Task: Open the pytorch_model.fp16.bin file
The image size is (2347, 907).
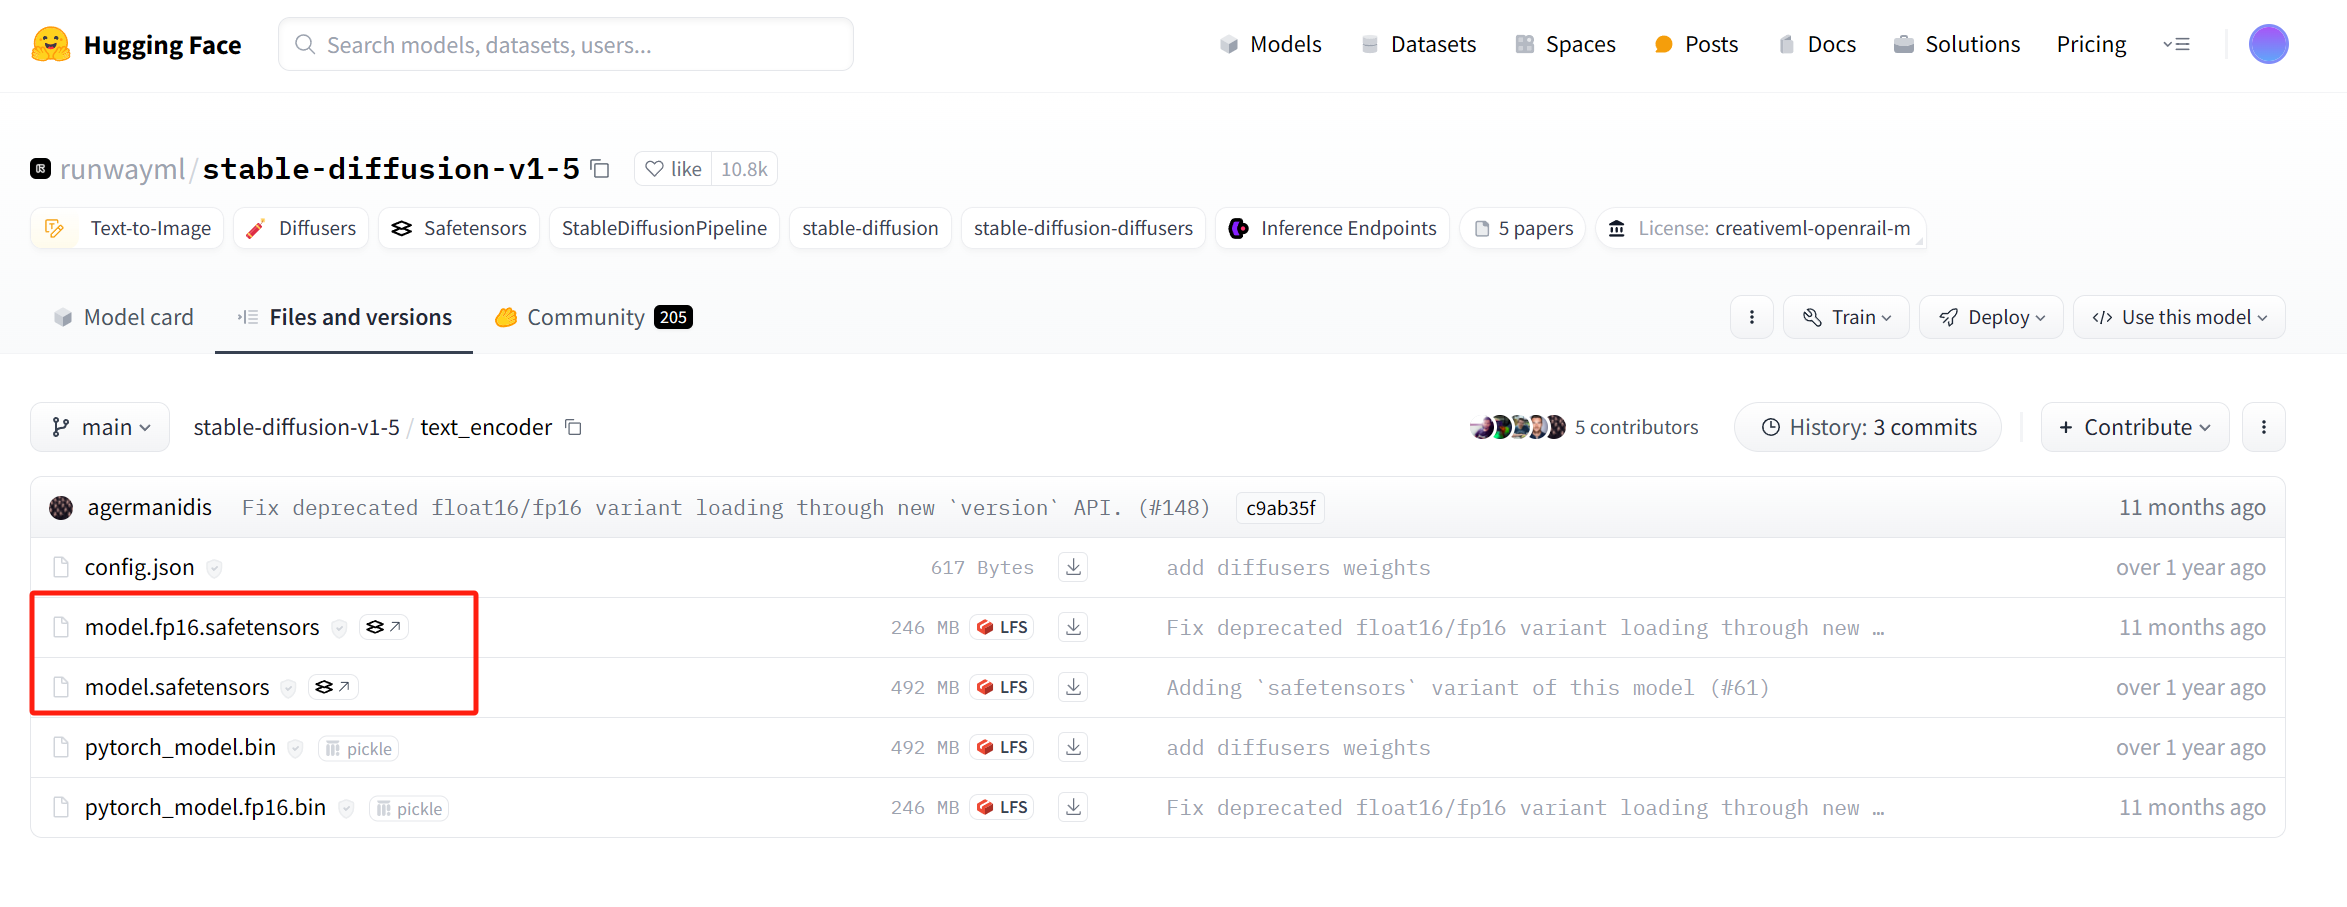Action: [205, 807]
